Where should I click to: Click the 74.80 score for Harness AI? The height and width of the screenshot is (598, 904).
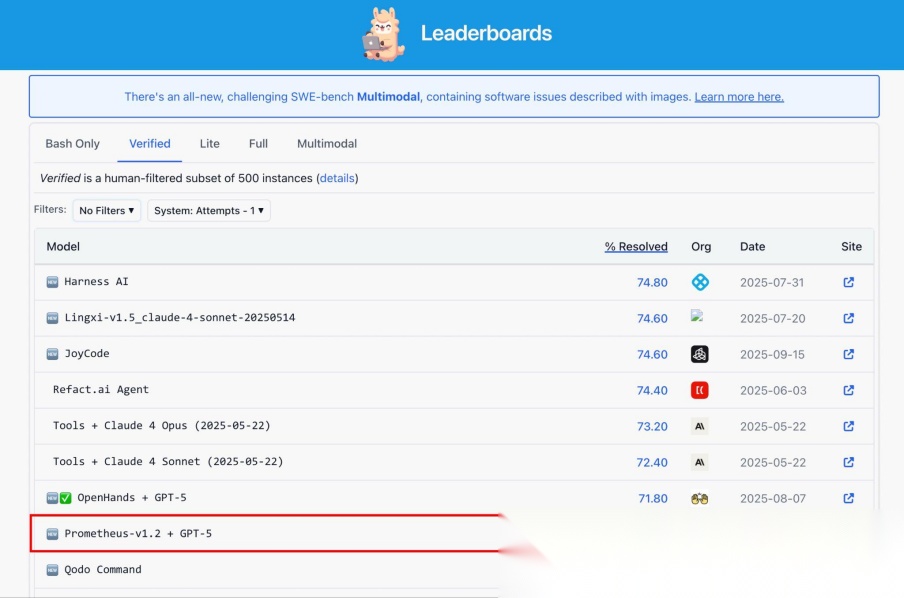[652, 283]
